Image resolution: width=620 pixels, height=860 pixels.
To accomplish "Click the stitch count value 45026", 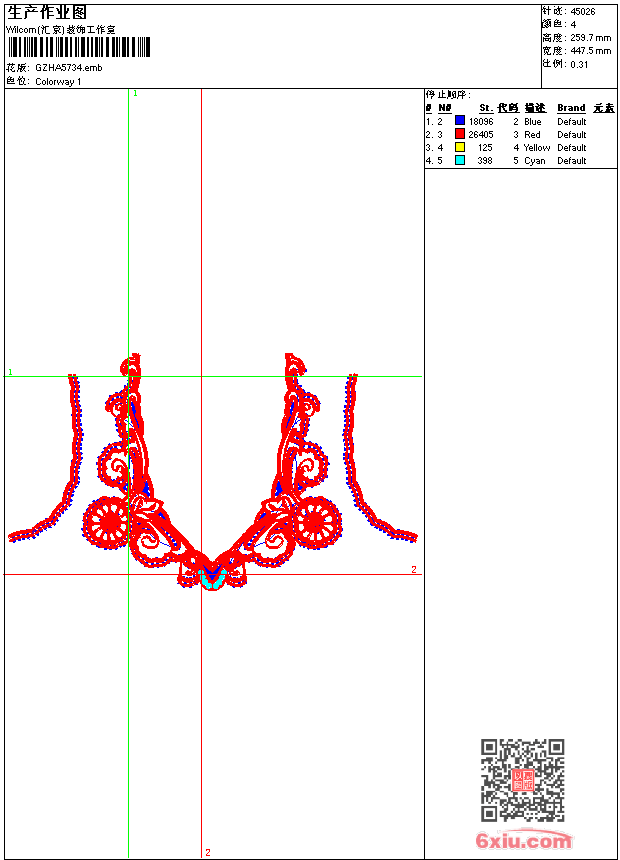I will pyautogui.click(x=583, y=12).
